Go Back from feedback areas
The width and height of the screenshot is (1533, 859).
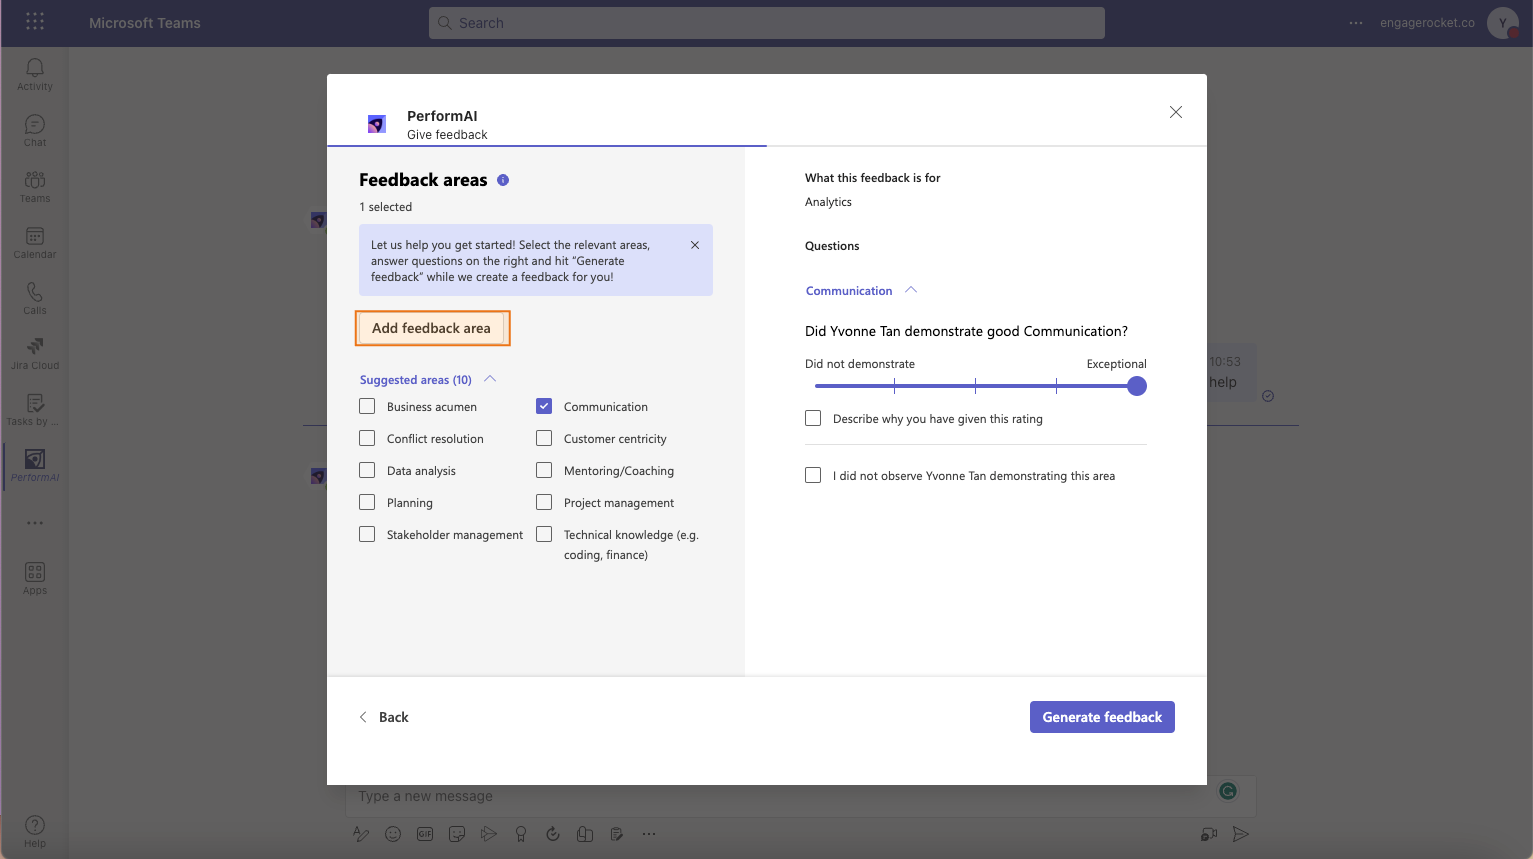[384, 717]
